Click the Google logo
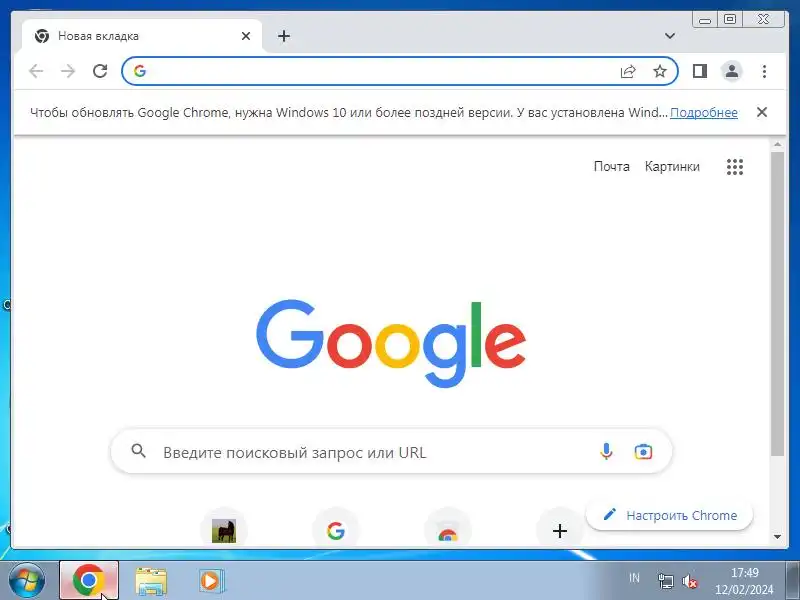Viewport: 800px width, 600px height. click(x=391, y=343)
